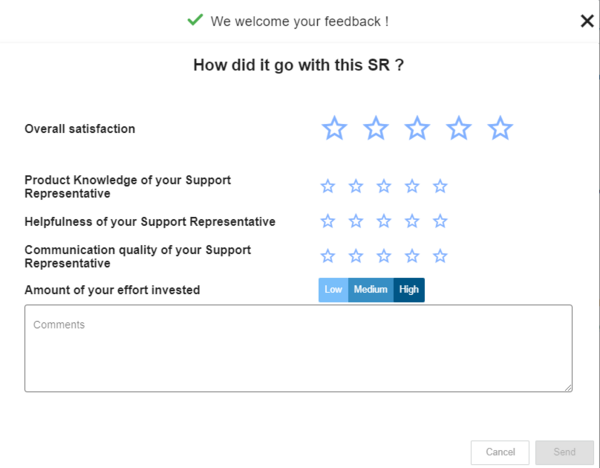Close the feedback dialog
Image resolution: width=600 pixels, height=468 pixels.
click(587, 21)
